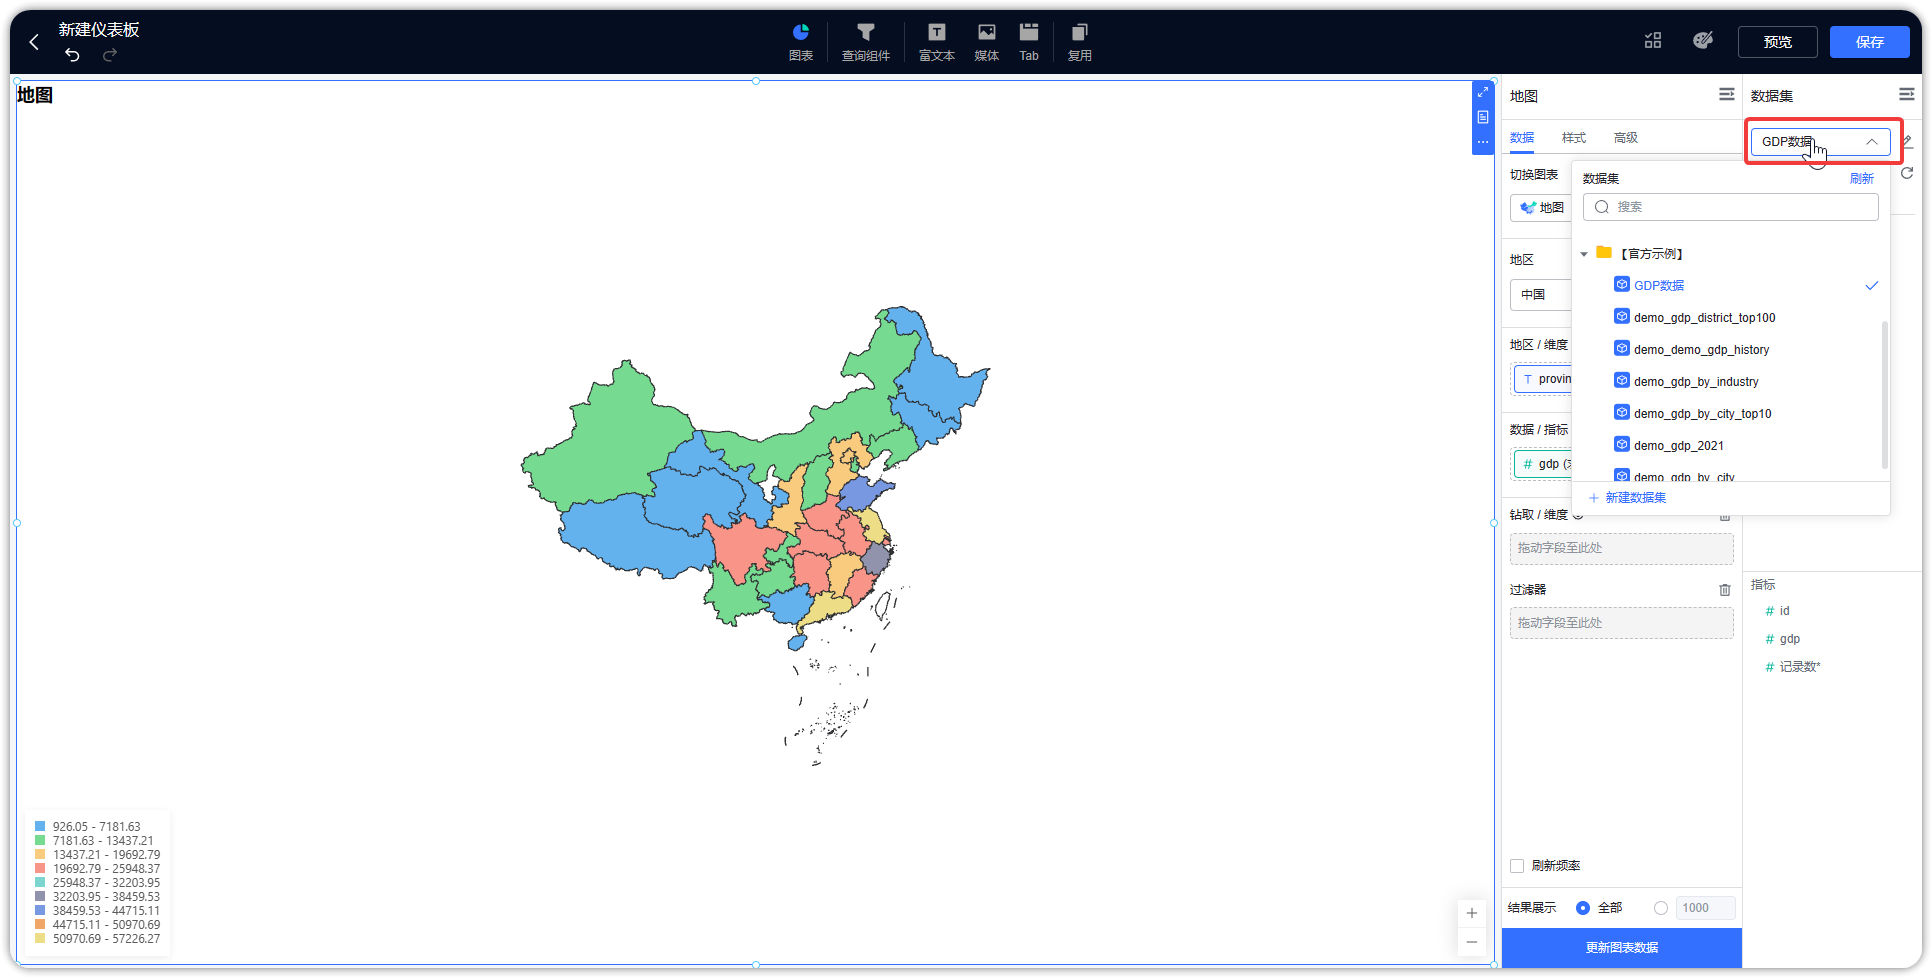
Task: Enable the 刷新频率 checkbox
Action: coord(1517,866)
